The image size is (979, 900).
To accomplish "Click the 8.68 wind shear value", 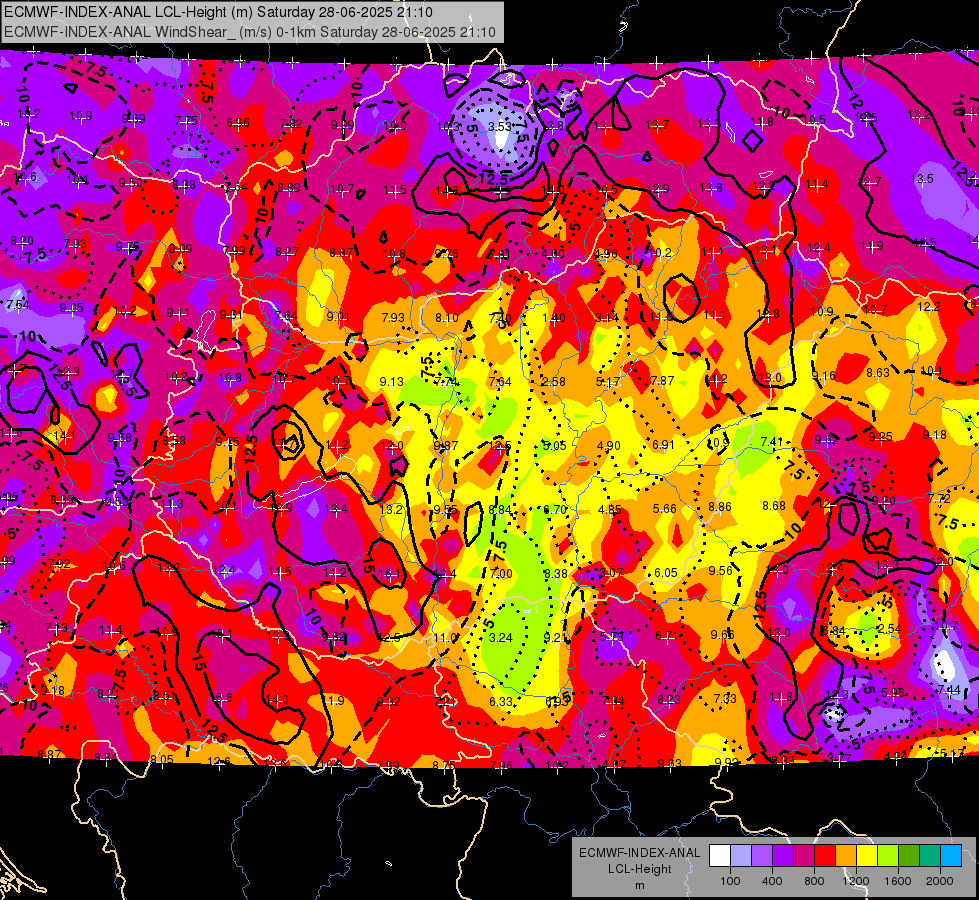I will tap(774, 505).
